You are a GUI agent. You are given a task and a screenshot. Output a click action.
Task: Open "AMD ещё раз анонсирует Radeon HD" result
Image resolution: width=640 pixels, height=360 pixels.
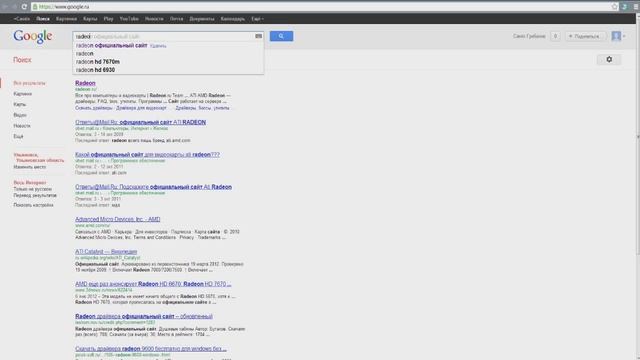click(153, 284)
